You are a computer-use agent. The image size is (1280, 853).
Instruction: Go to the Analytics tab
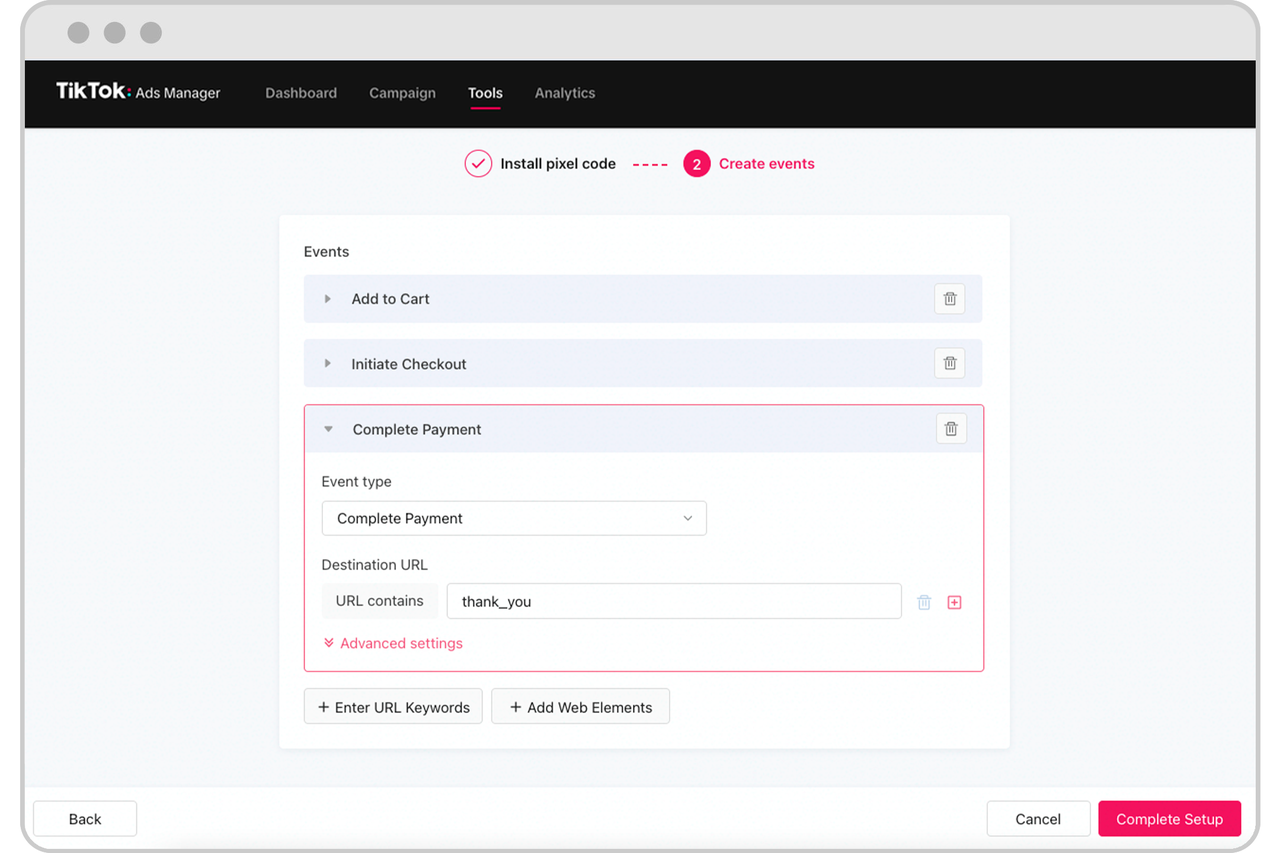click(x=564, y=93)
